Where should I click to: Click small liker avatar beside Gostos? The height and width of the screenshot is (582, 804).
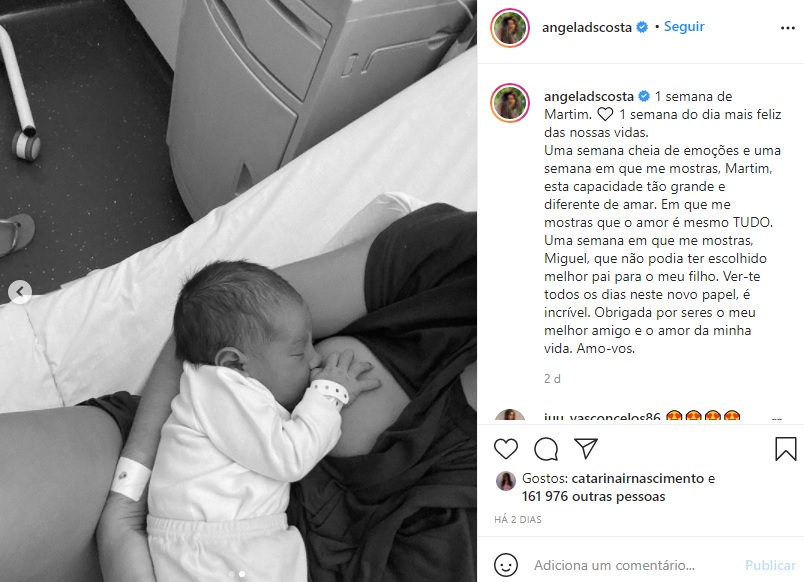tap(506, 481)
